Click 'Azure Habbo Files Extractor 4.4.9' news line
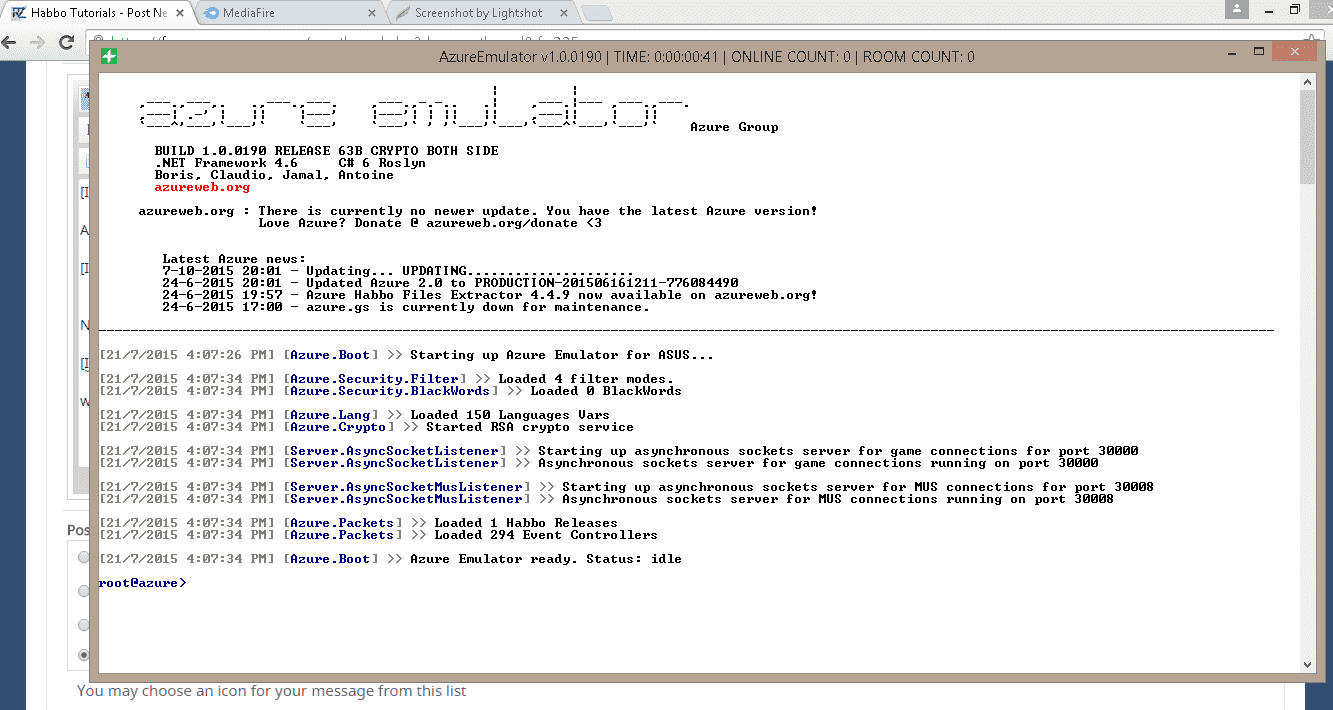This screenshot has width=1333, height=710. coord(490,295)
